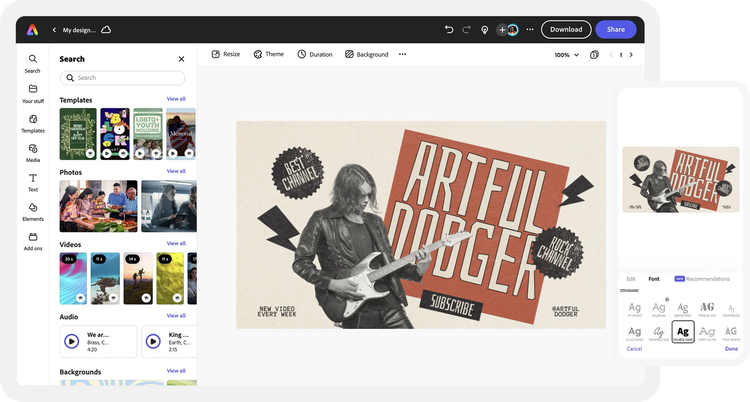Screen dimensions: 750x402
Task: Open Templates in the left sidebar
Action: [x=33, y=123]
